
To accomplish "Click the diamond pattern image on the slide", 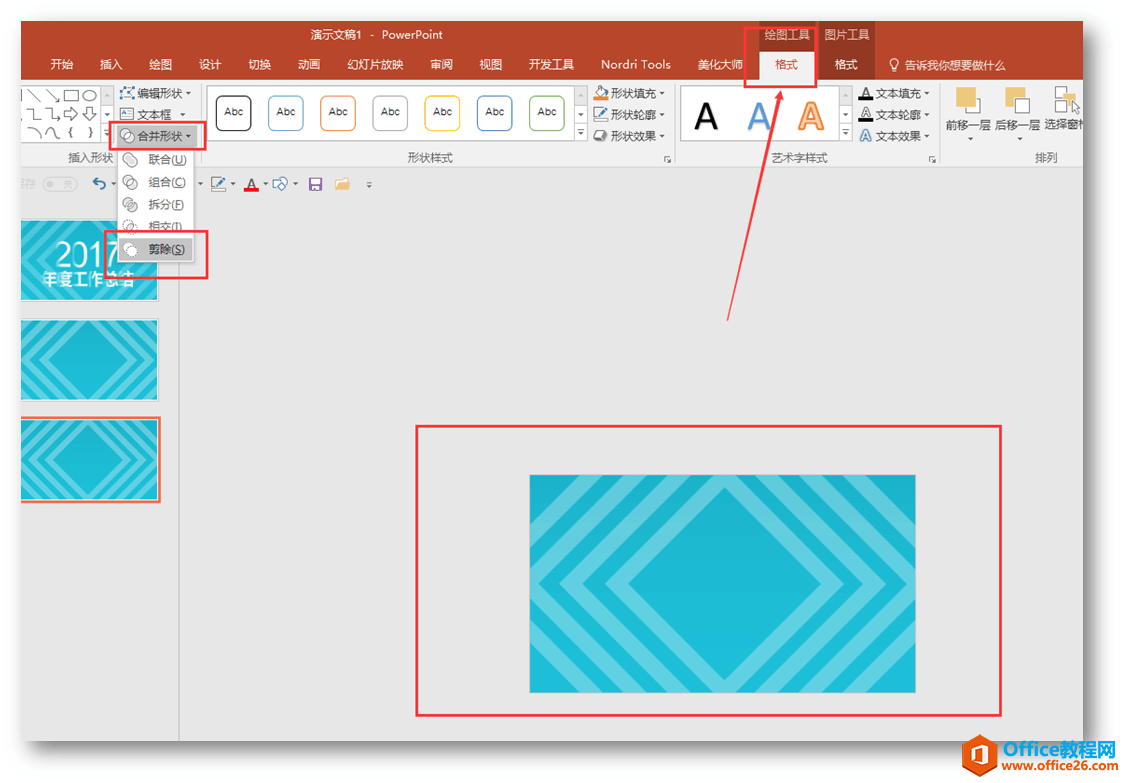I will click(x=722, y=583).
